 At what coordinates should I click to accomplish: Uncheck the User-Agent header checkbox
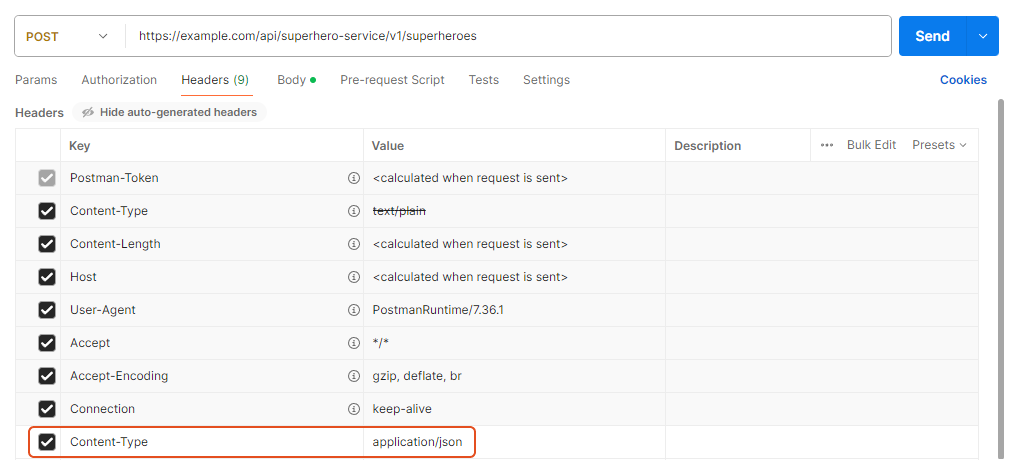[47, 310]
